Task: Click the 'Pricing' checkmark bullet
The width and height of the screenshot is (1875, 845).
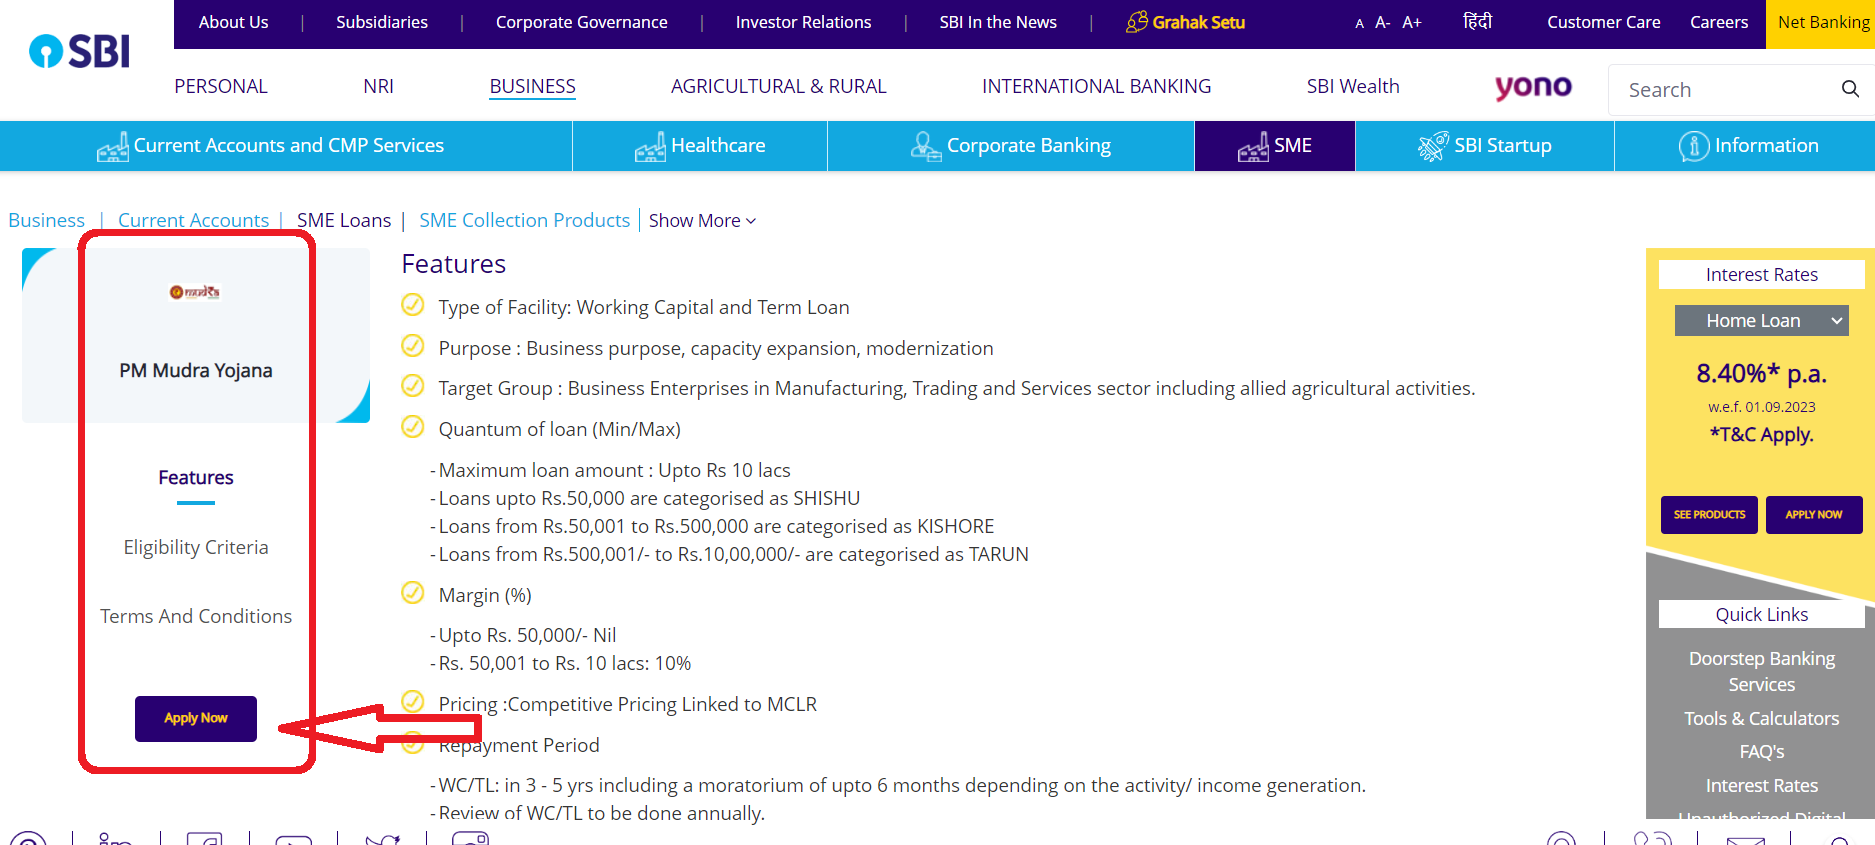Action: coord(412,702)
